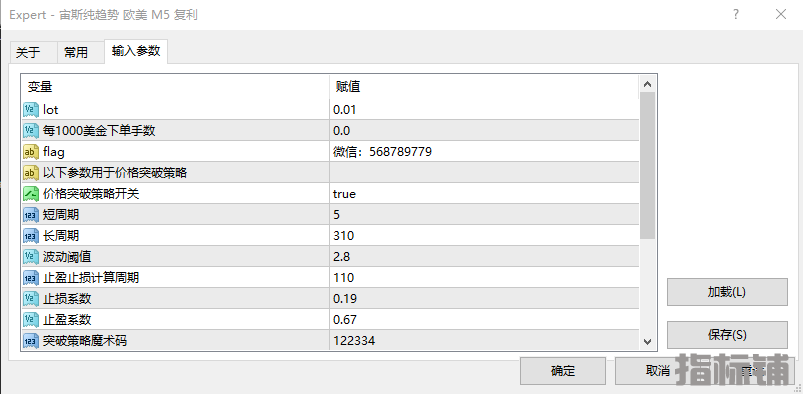Click the scrollbar down arrow

647,341
